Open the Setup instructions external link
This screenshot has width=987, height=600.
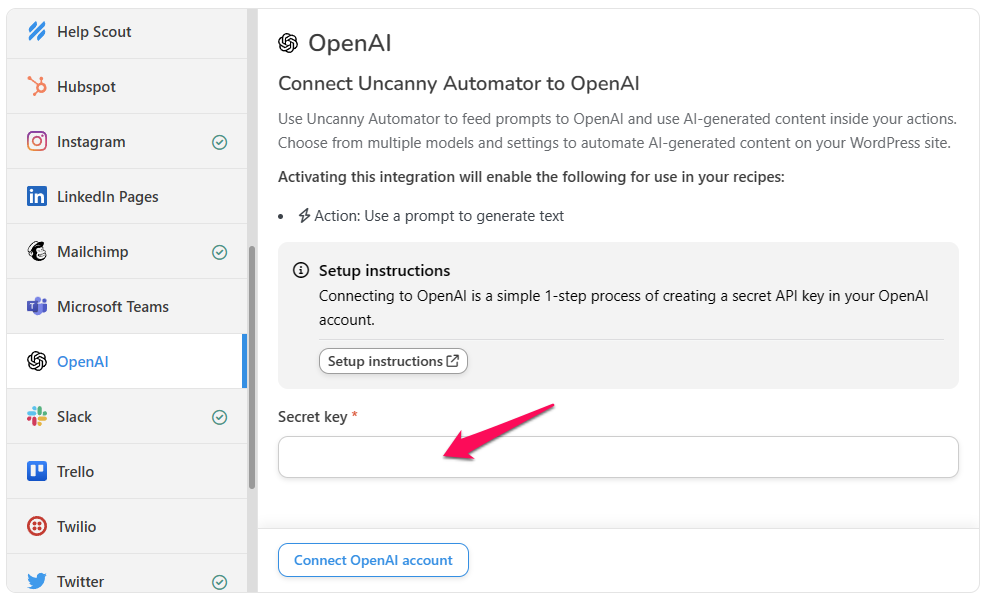(393, 361)
